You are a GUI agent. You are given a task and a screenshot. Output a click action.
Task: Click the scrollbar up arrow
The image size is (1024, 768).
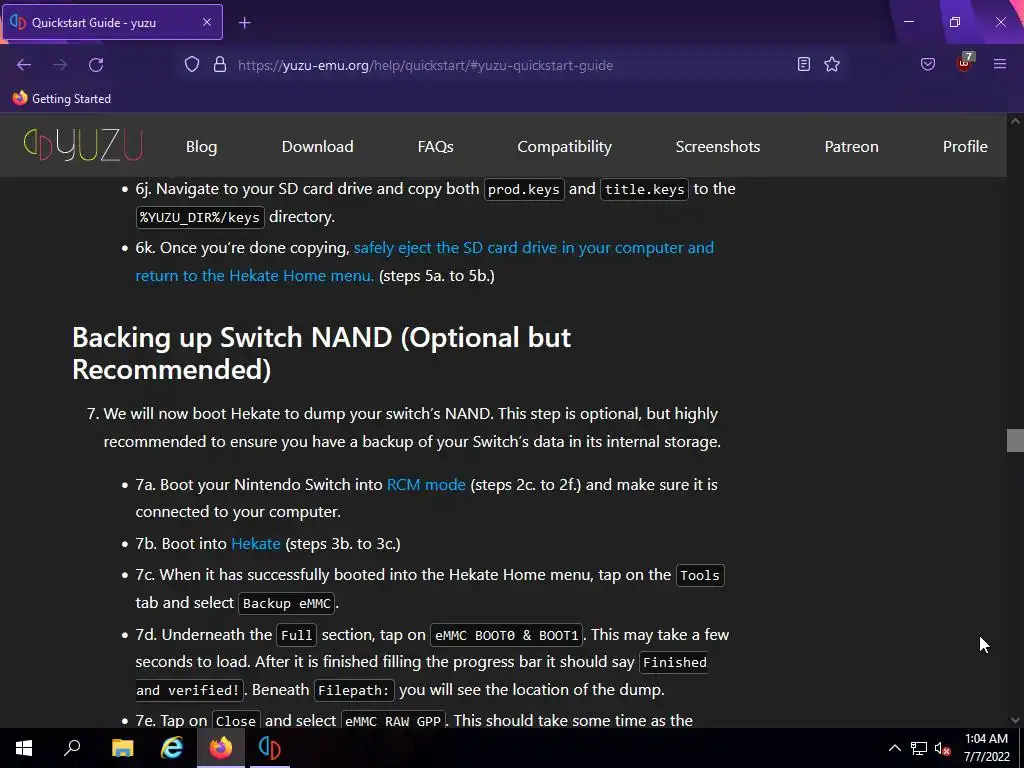click(x=1015, y=121)
